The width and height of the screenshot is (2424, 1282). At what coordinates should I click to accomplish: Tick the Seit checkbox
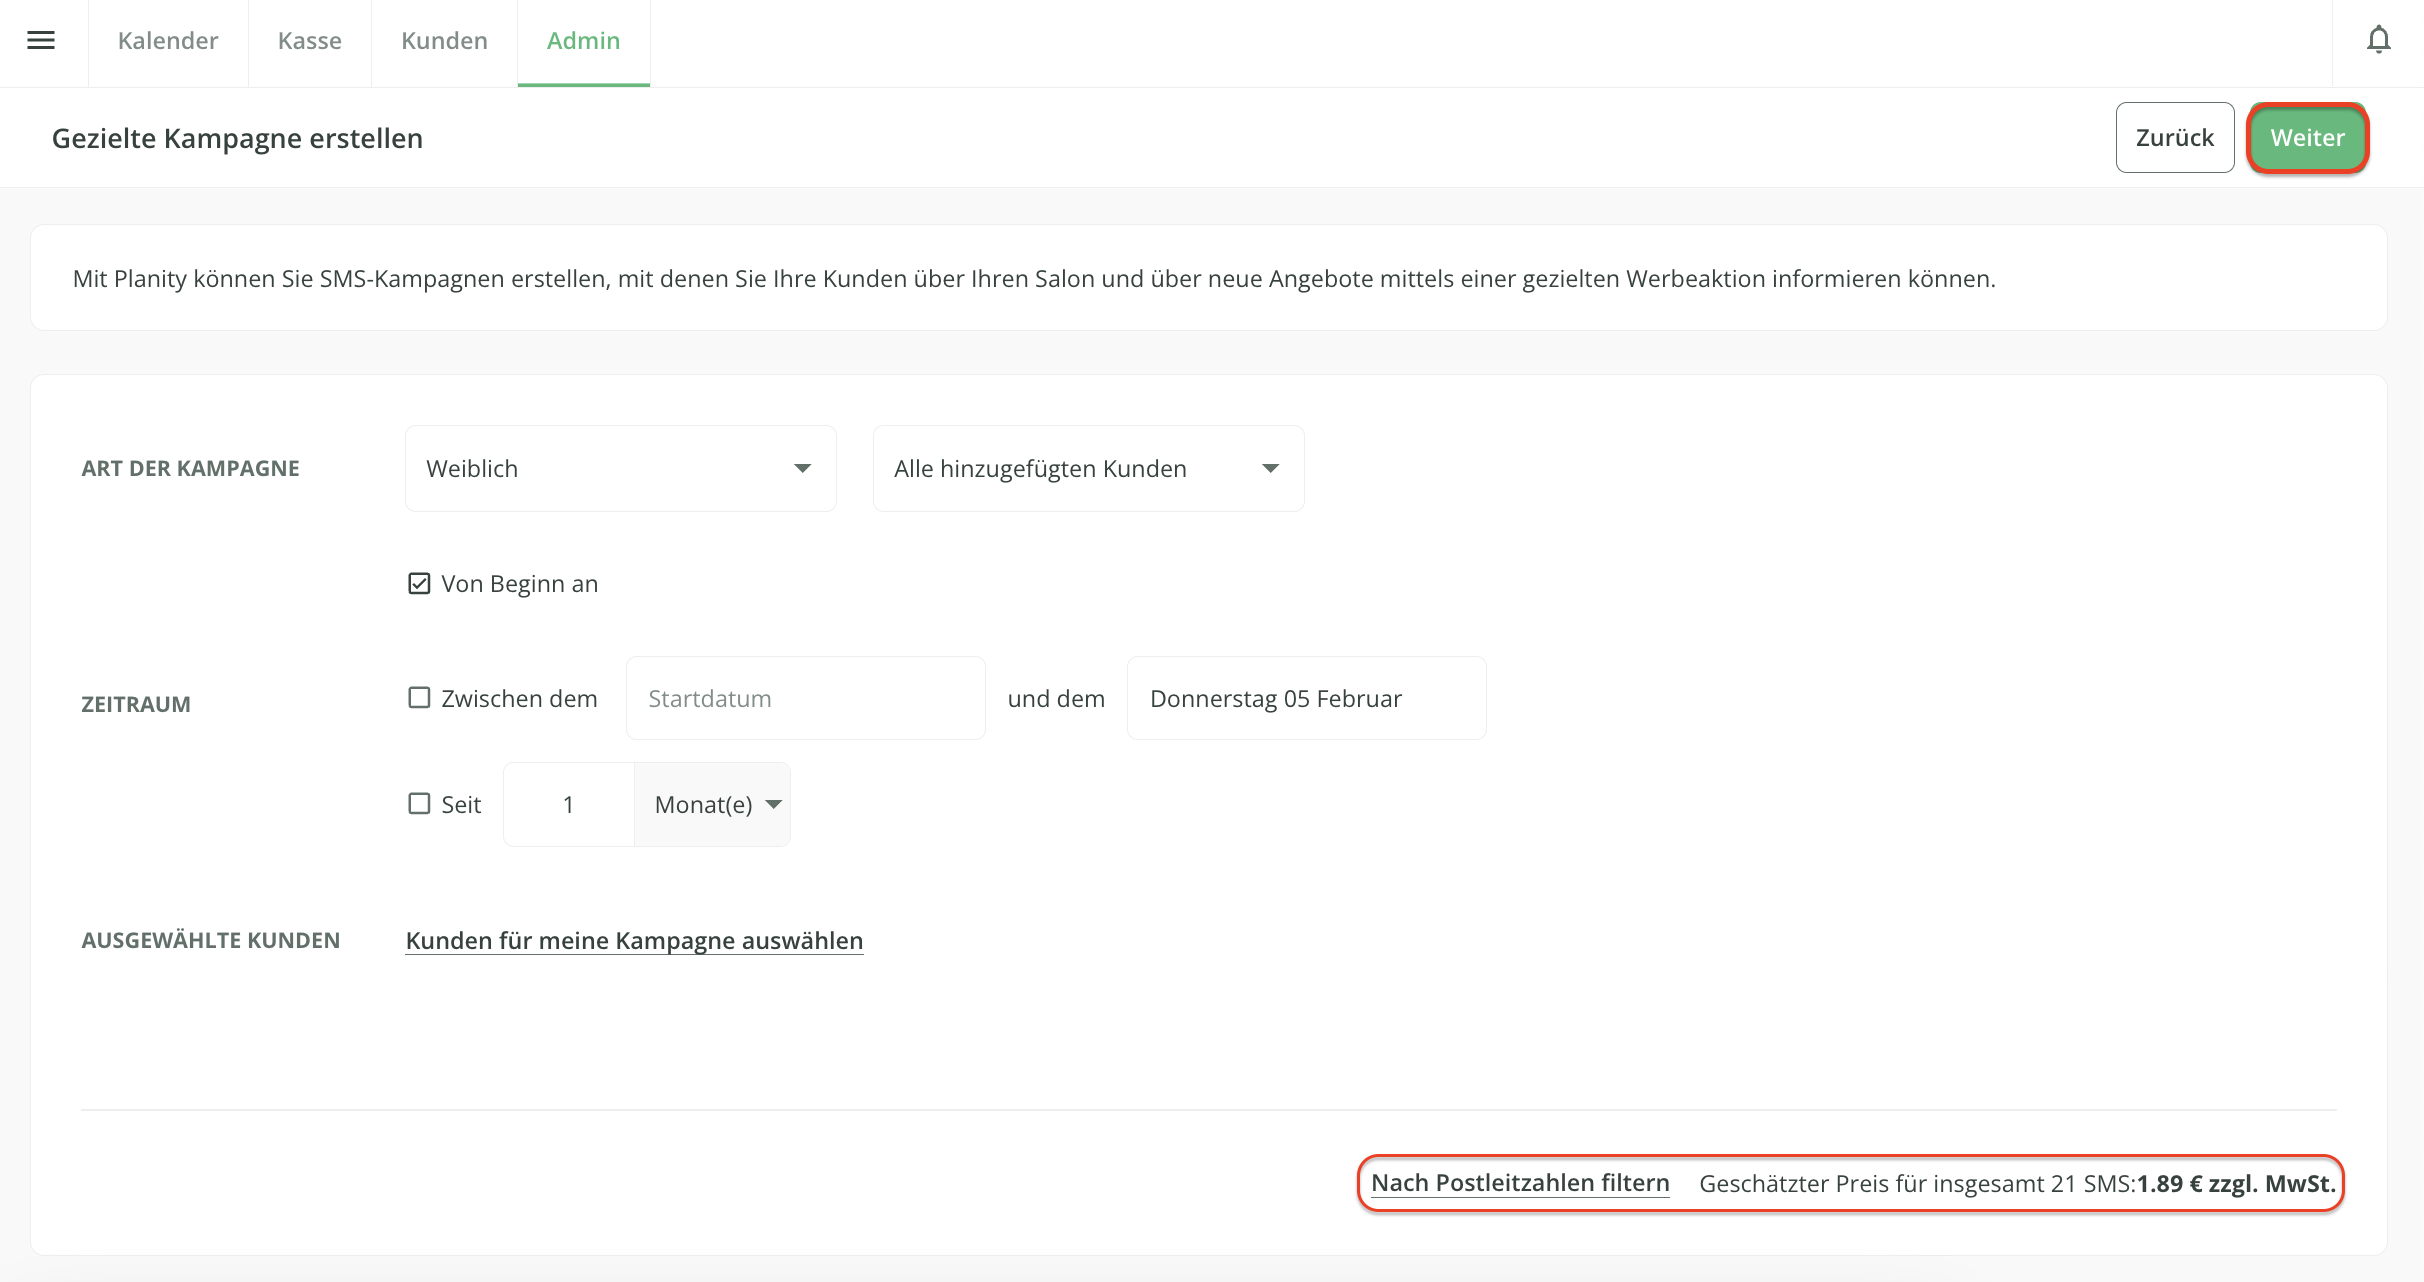pos(419,804)
